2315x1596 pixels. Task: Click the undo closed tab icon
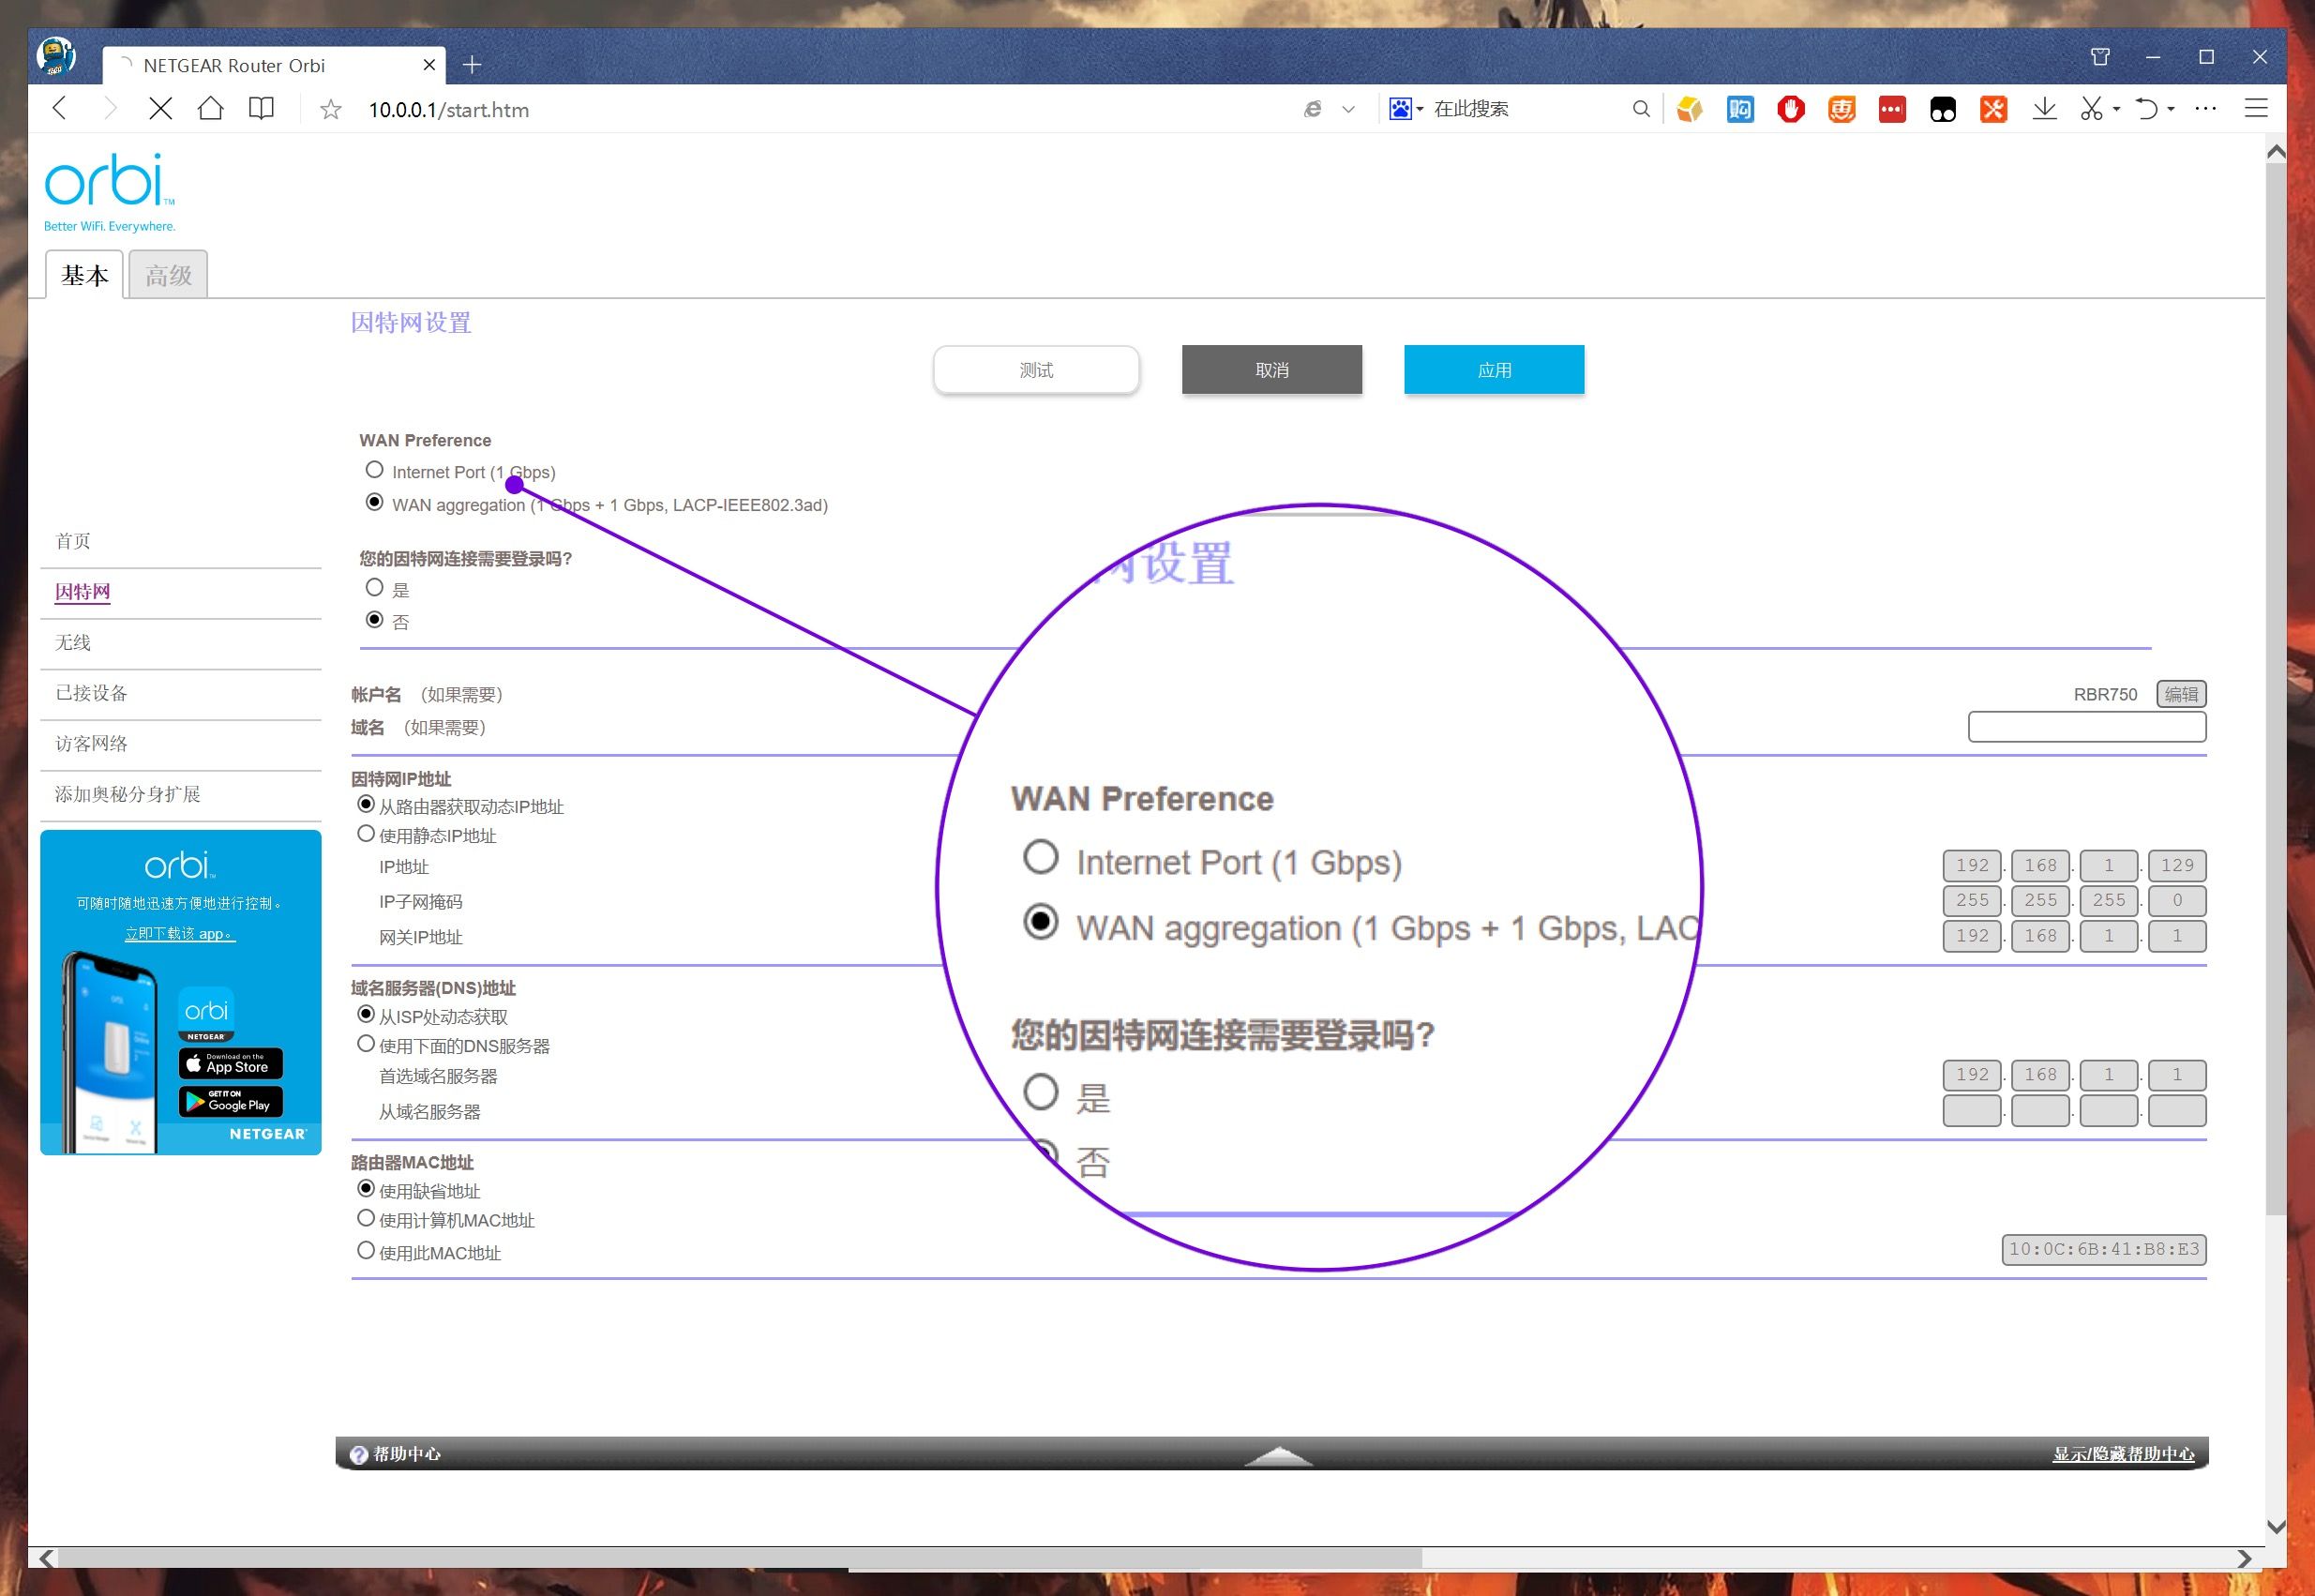point(2146,109)
